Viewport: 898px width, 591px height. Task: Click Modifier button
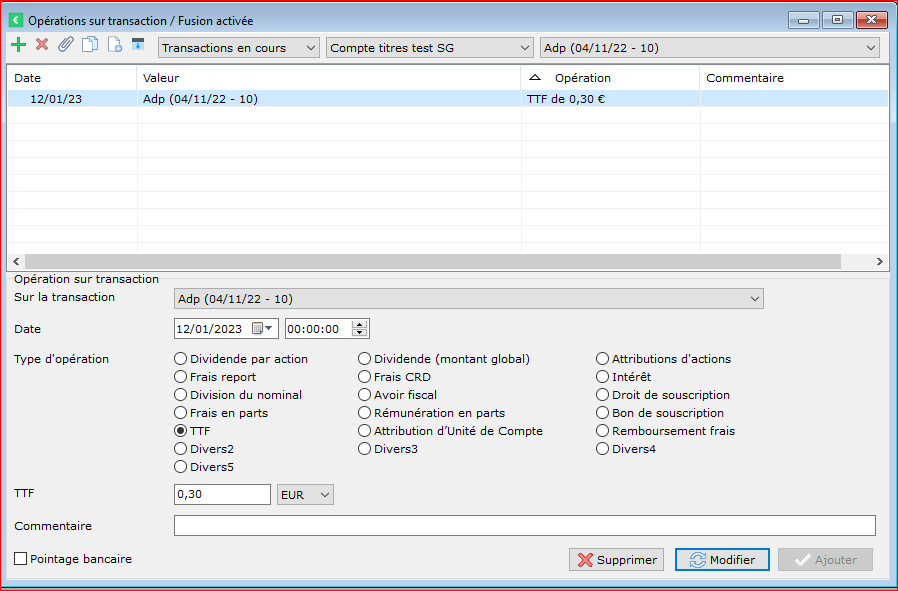pos(722,560)
